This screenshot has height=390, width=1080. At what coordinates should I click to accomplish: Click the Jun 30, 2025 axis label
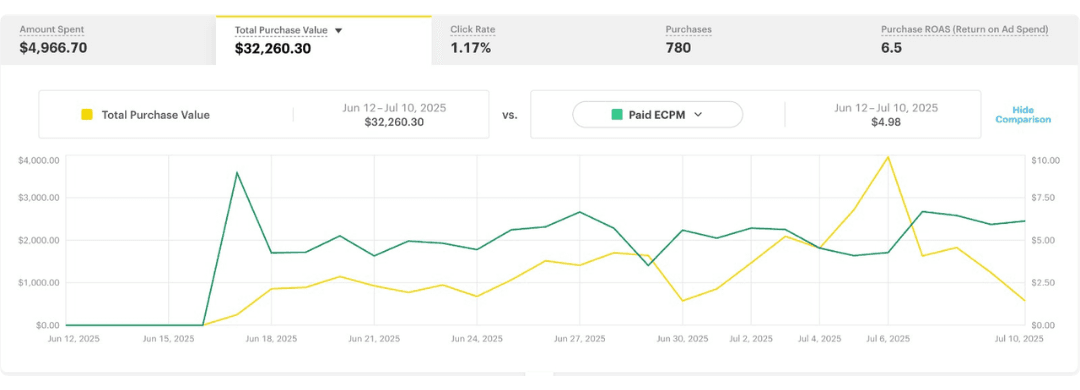(x=683, y=339)
